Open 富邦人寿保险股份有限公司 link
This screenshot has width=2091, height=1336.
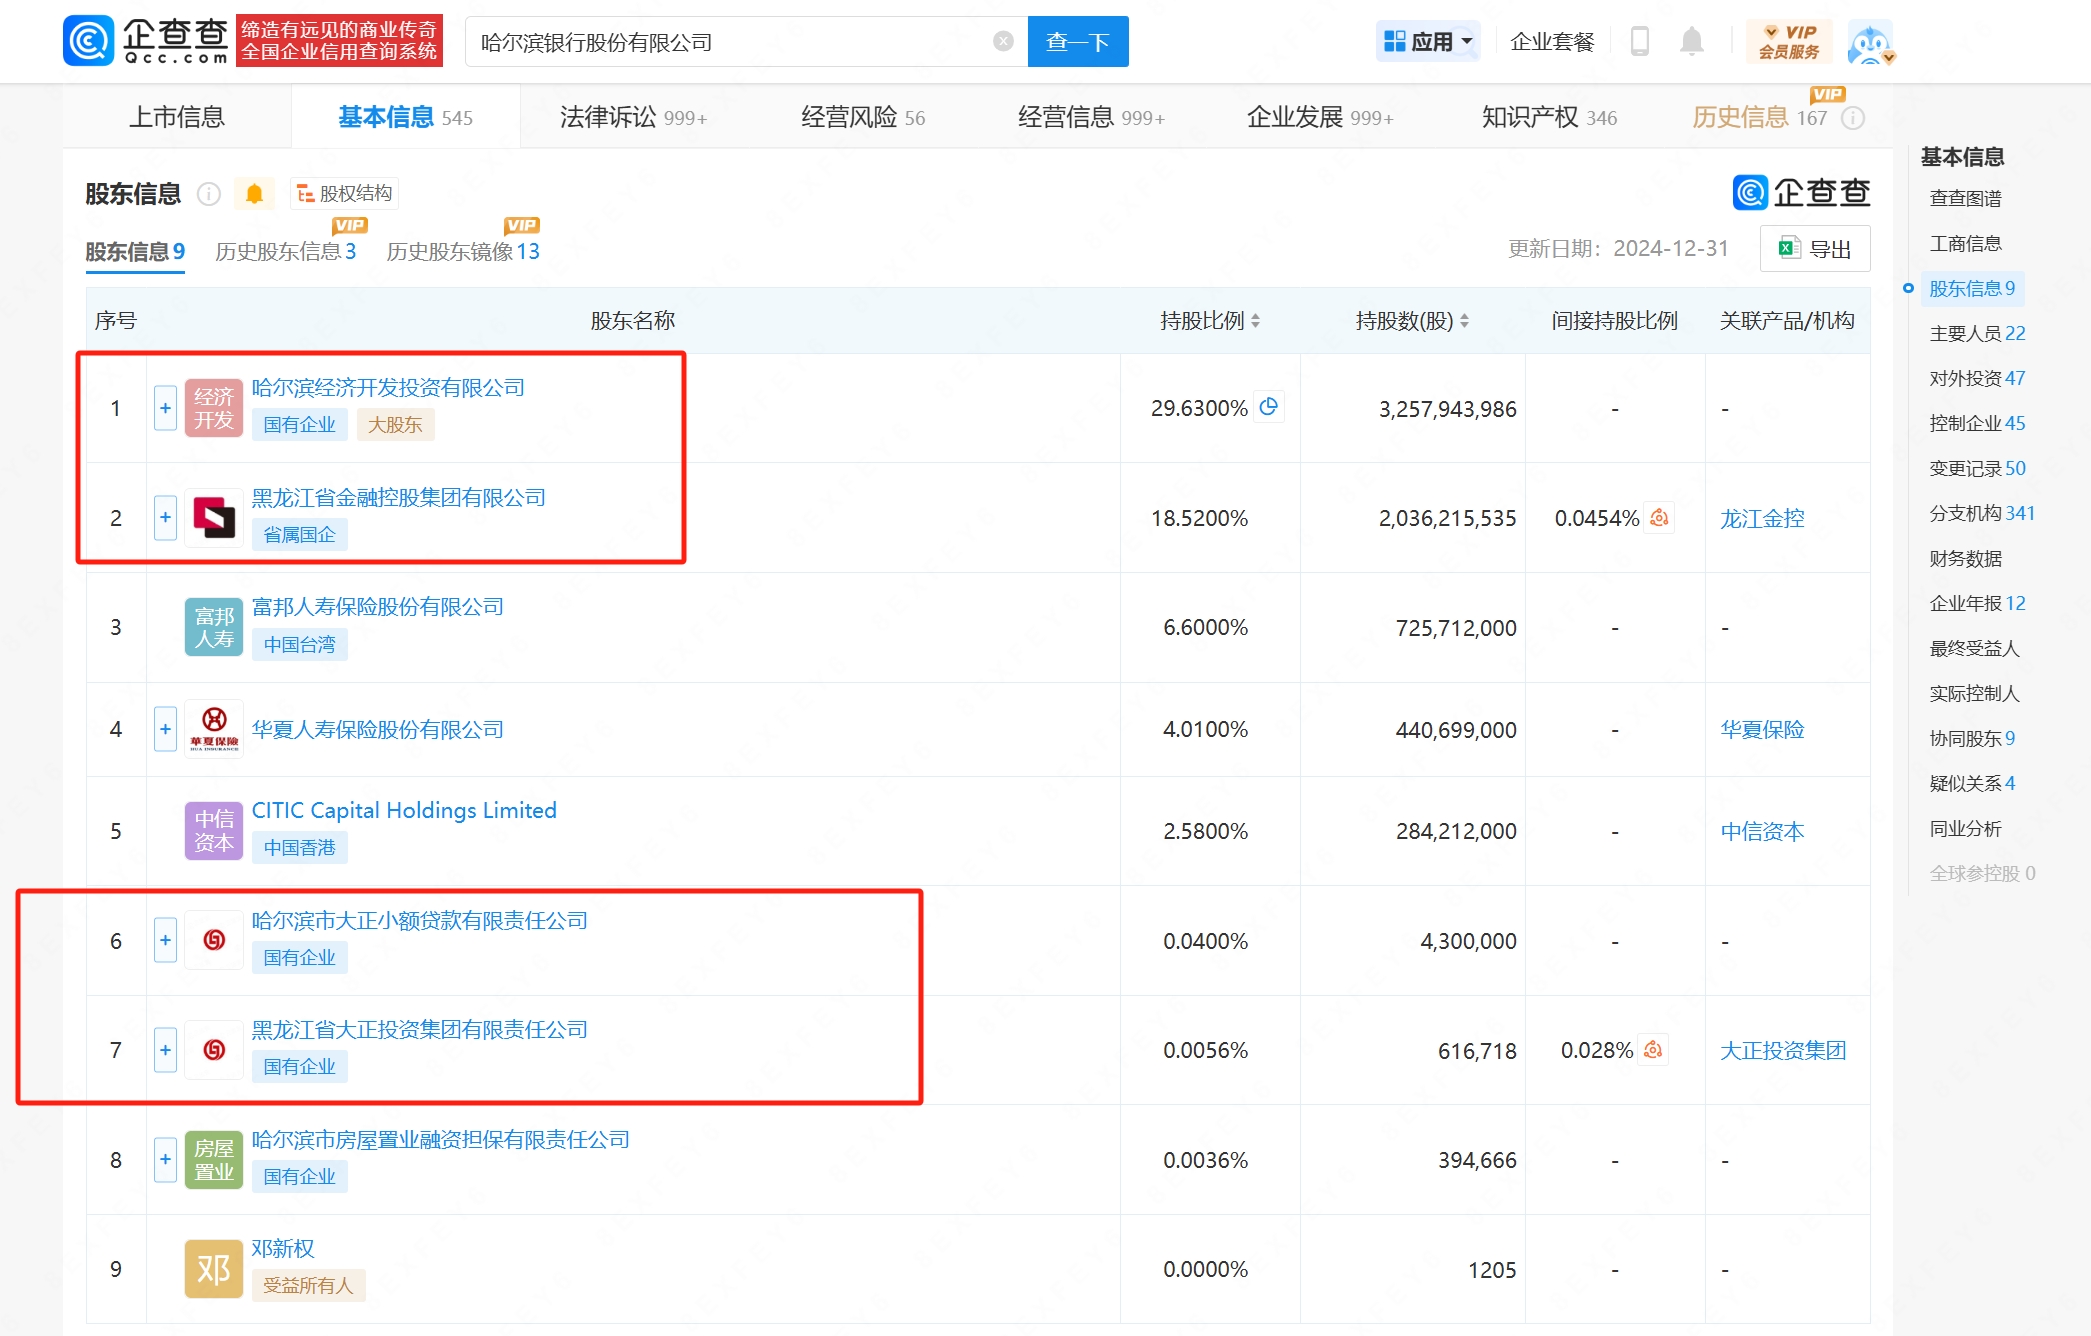(x=377, y=606)
